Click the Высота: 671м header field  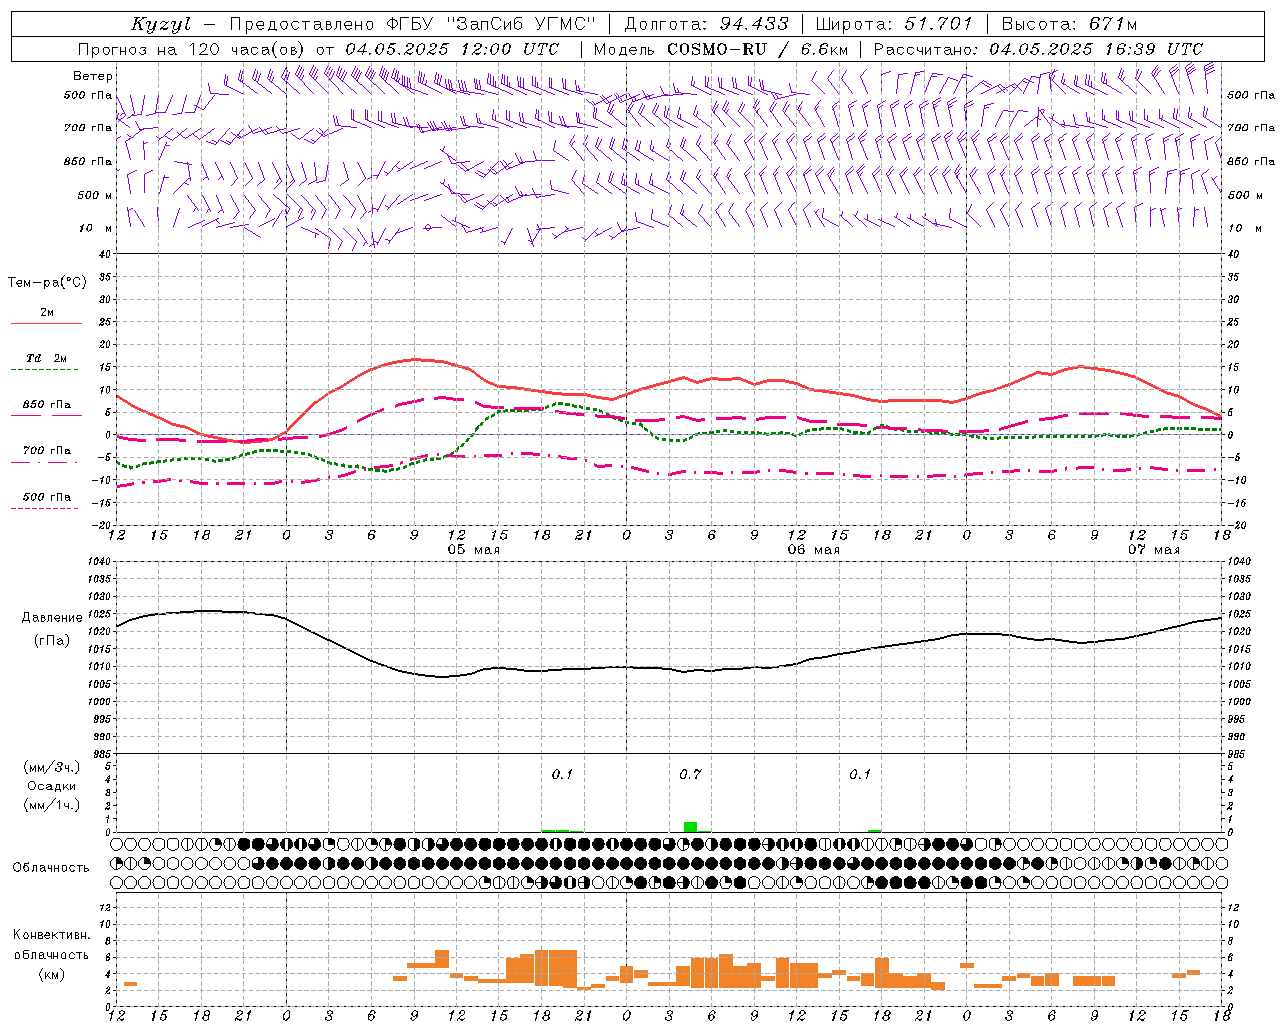pyautogui.click(x=1069, y=24)
